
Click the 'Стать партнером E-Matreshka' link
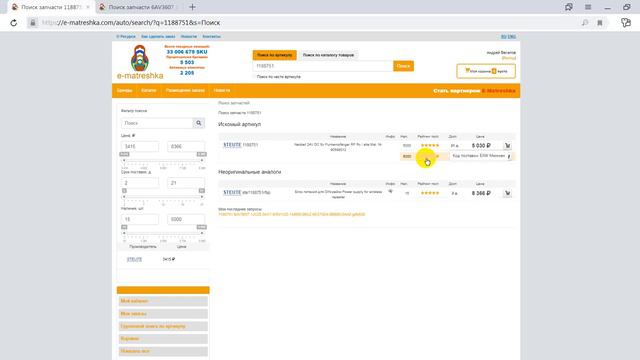tap(474, 91)
